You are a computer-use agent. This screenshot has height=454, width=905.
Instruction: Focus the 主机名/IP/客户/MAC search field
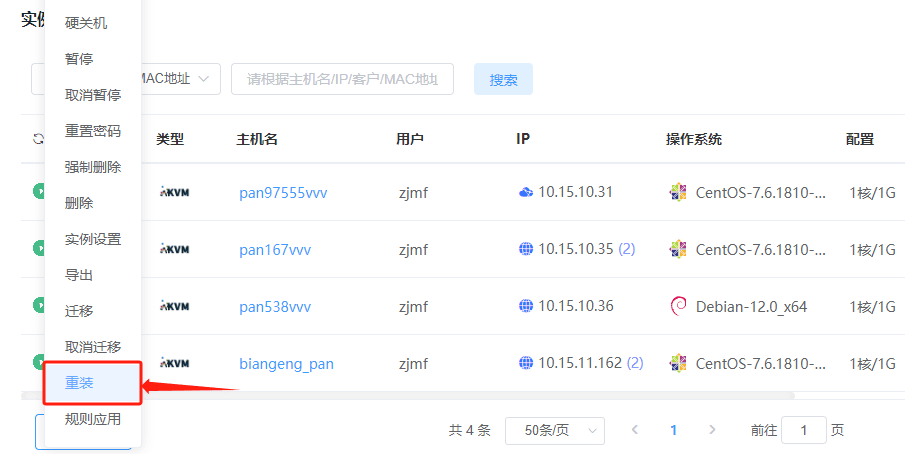click(x=342, y=79)
